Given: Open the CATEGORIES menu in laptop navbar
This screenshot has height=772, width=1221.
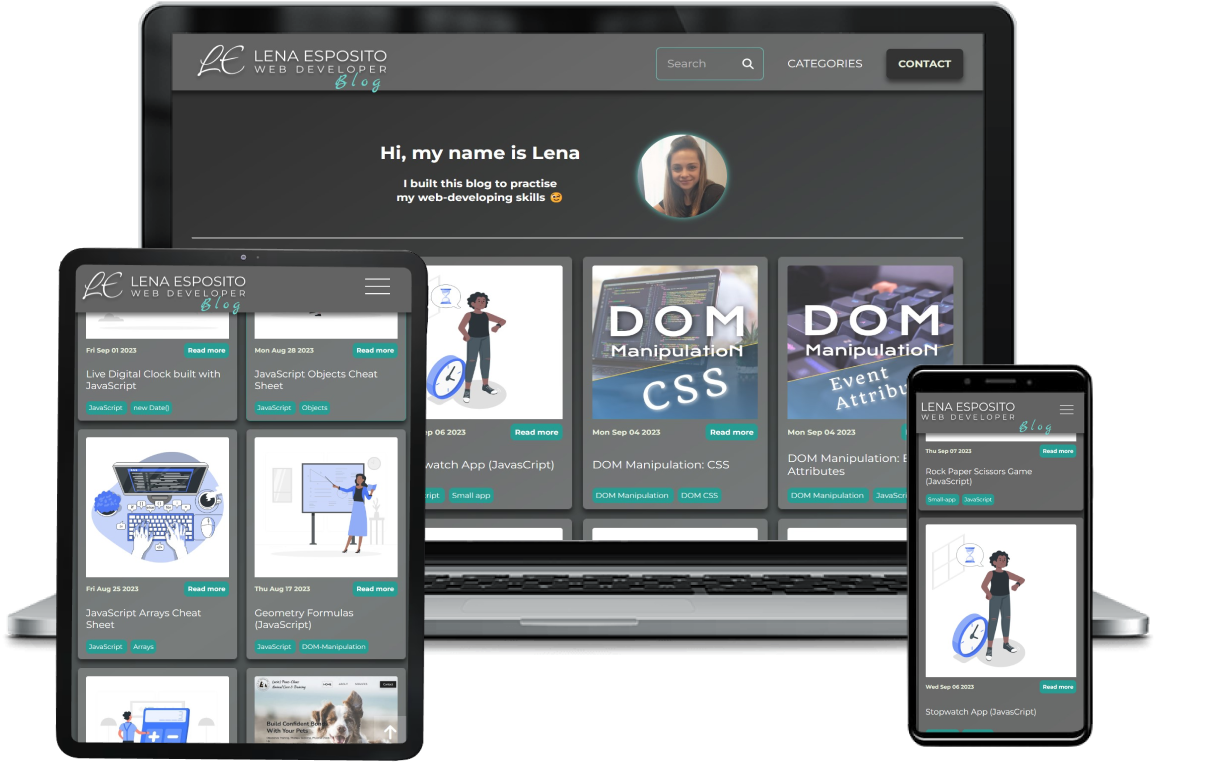Looking at the screenshot, I should click(824, 64).
